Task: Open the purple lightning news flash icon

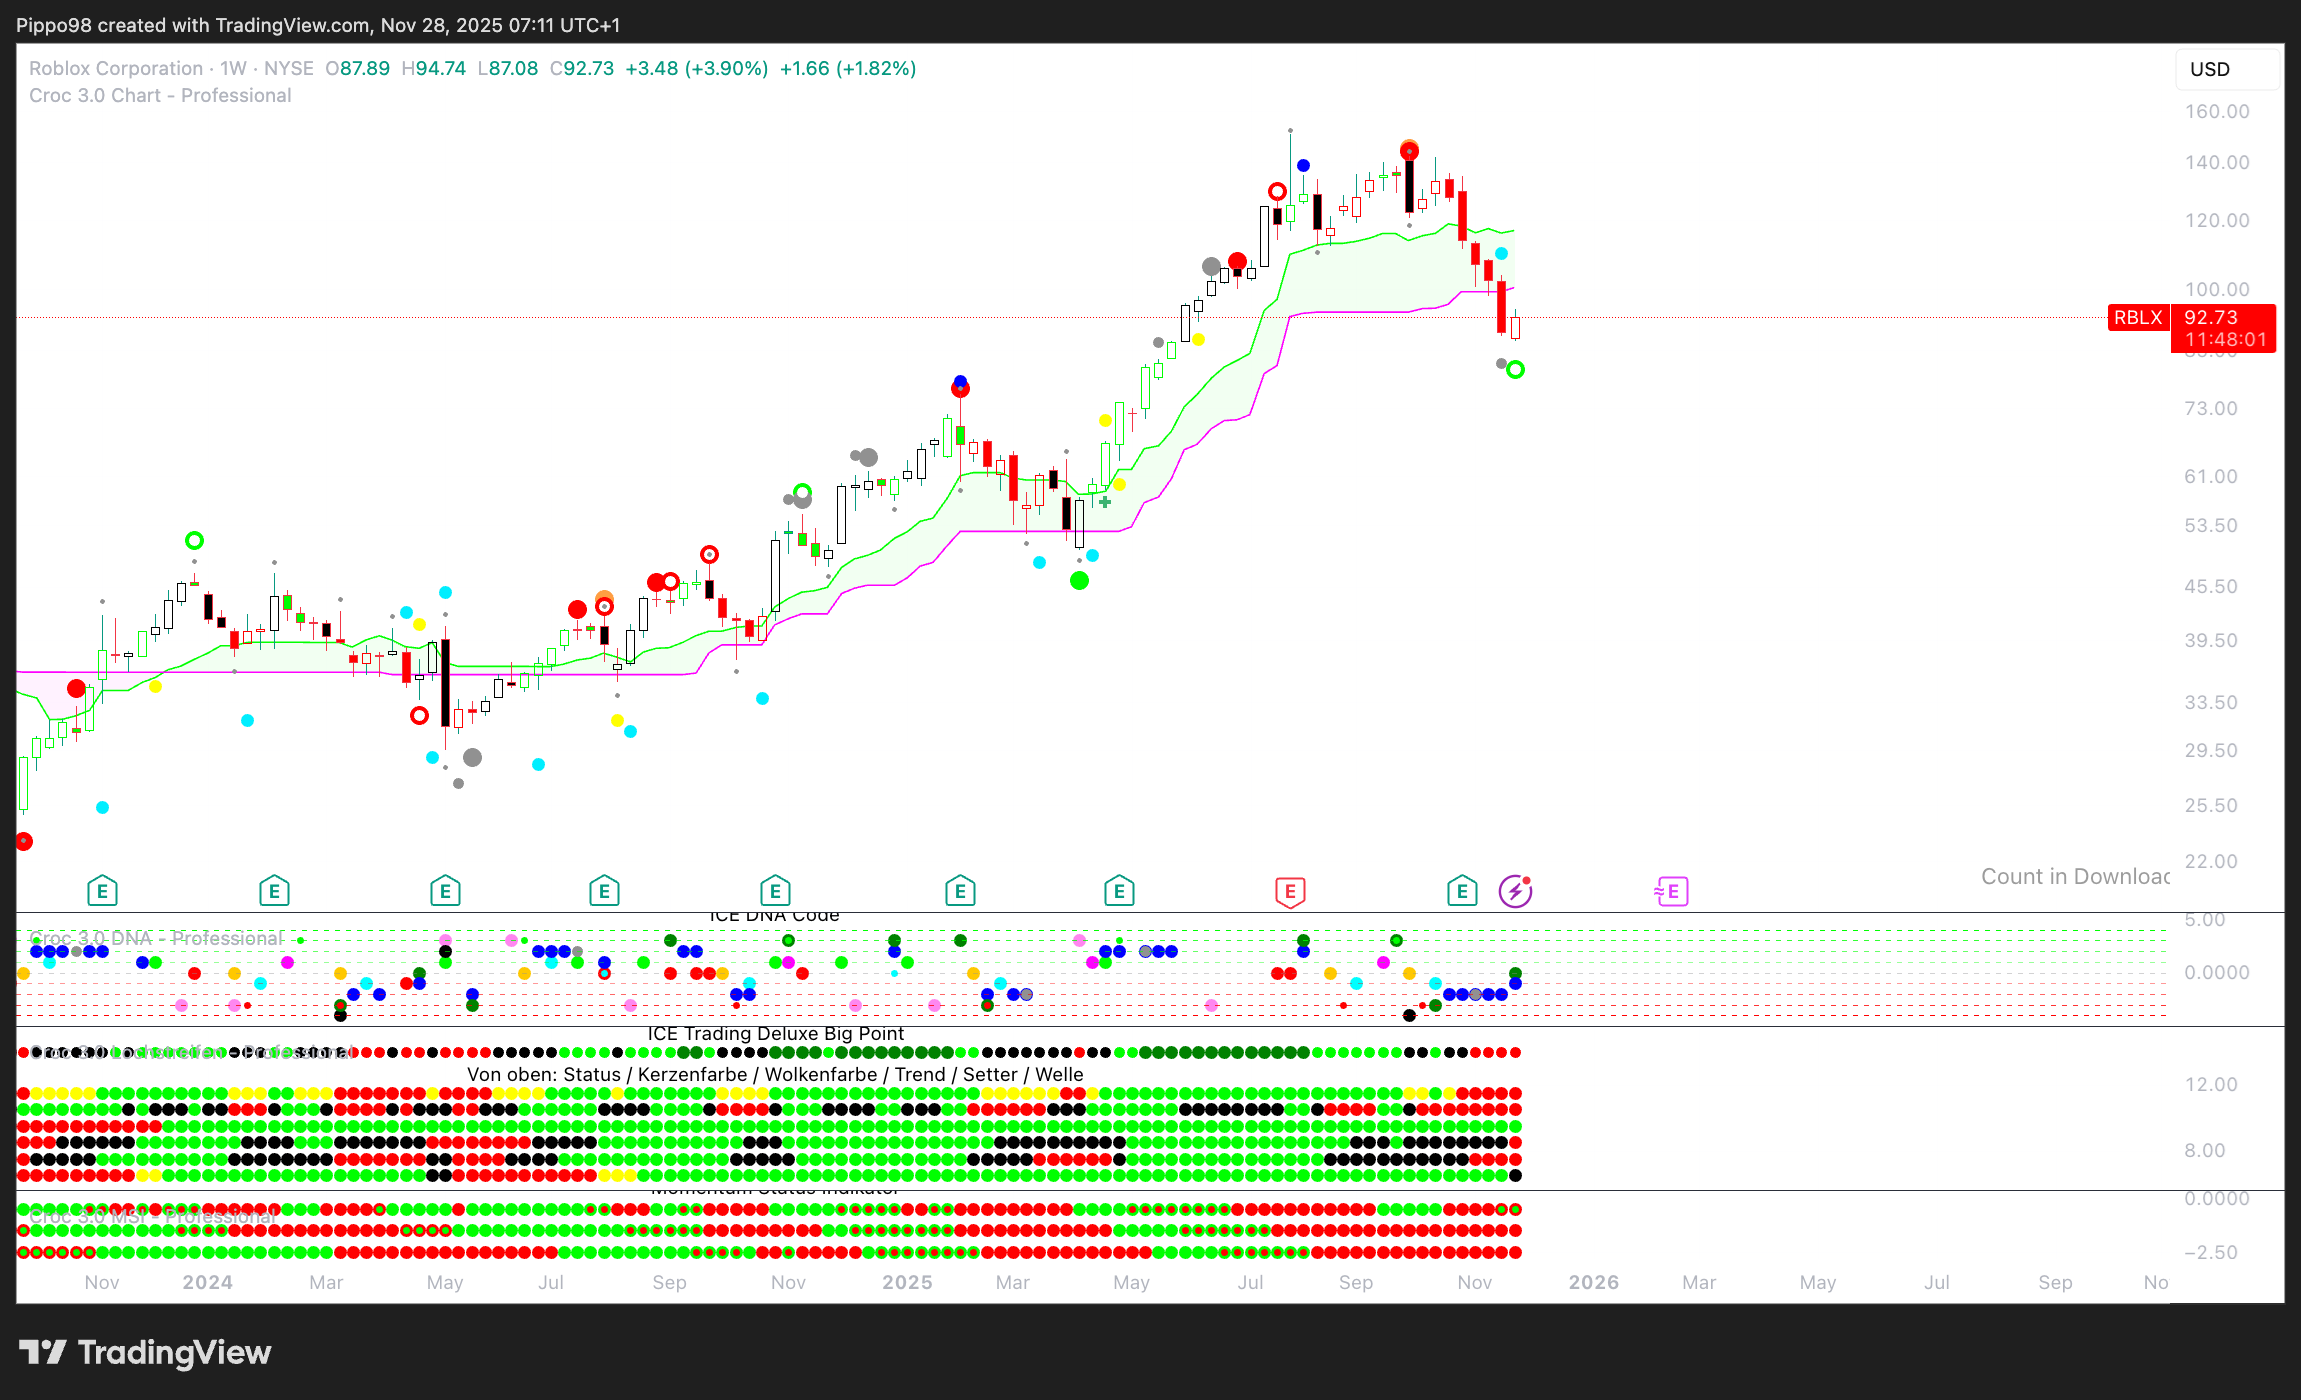Action: click(x=1515, y=891)
